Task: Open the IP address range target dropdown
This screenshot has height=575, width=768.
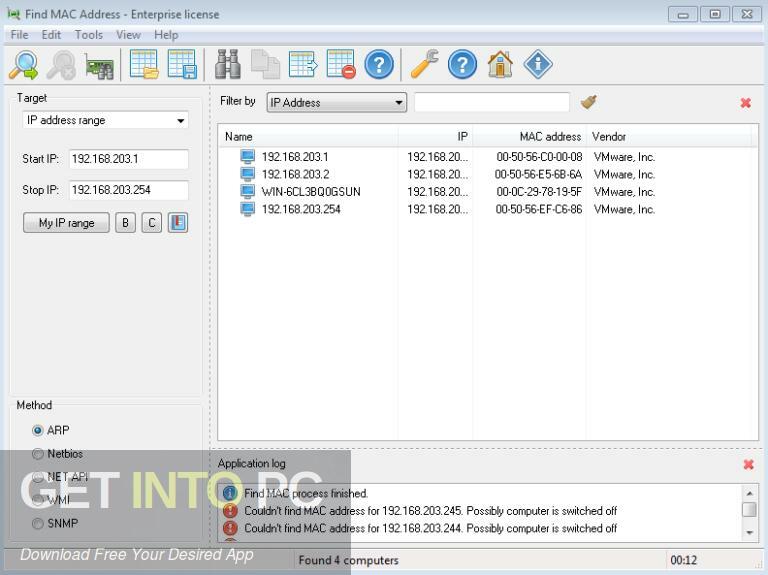Action: click(105, 120)
